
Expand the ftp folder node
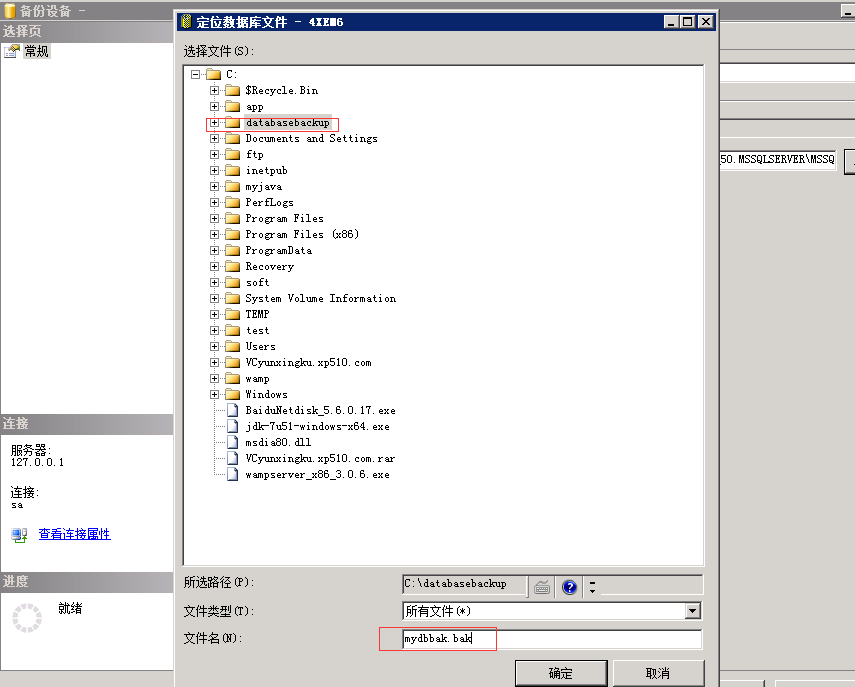(x=214, y=154)
